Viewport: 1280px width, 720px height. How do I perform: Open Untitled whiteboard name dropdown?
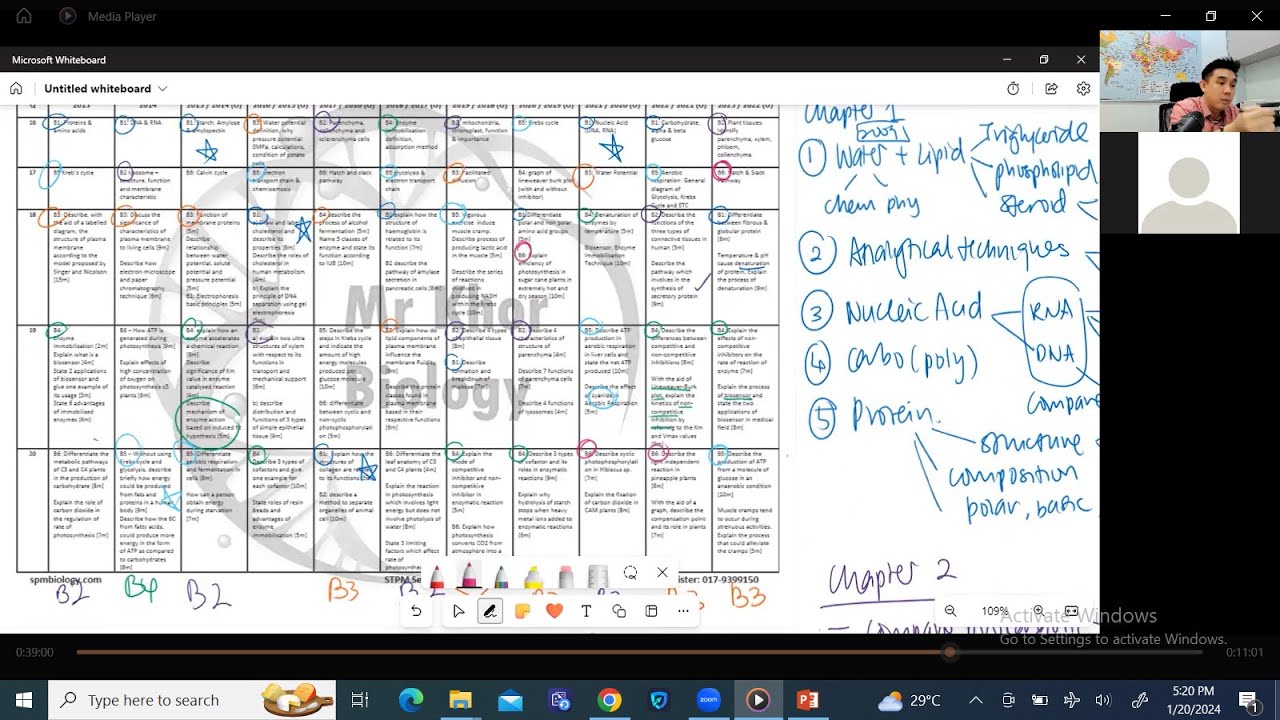(105, 89)
